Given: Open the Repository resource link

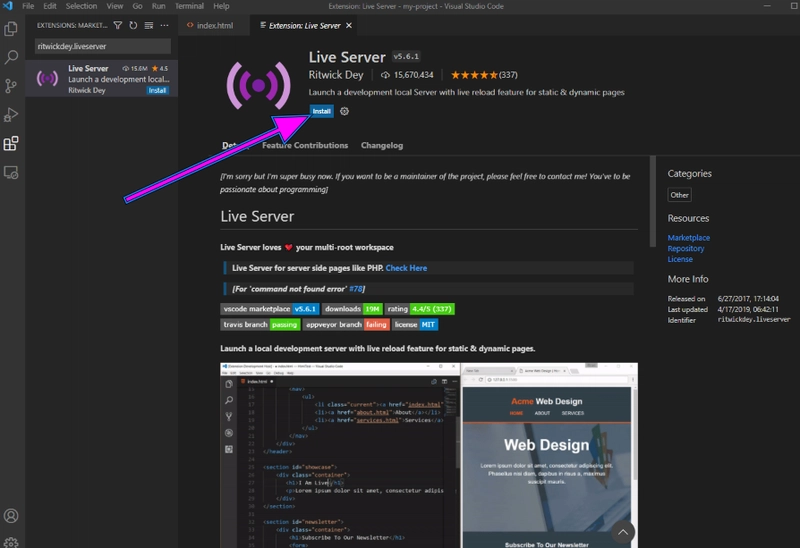Looking at the screenshot, I should click(x=686, y=248).
